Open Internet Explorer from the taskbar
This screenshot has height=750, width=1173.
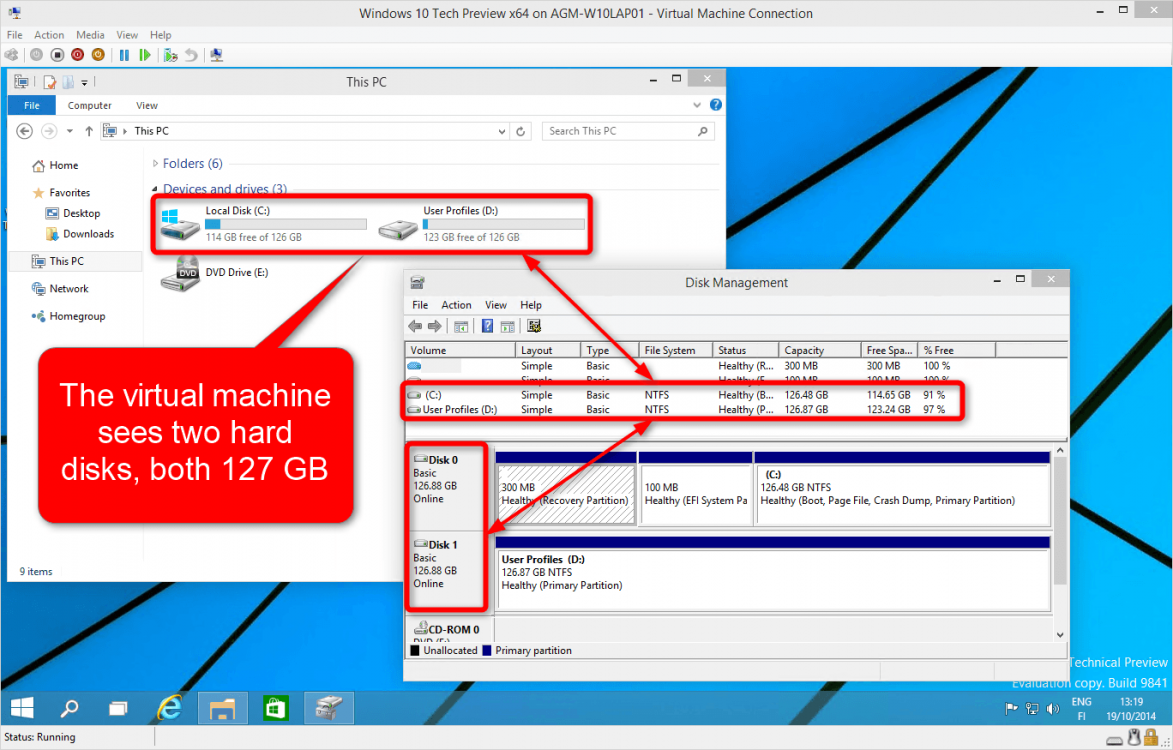(x=170, y=708)
